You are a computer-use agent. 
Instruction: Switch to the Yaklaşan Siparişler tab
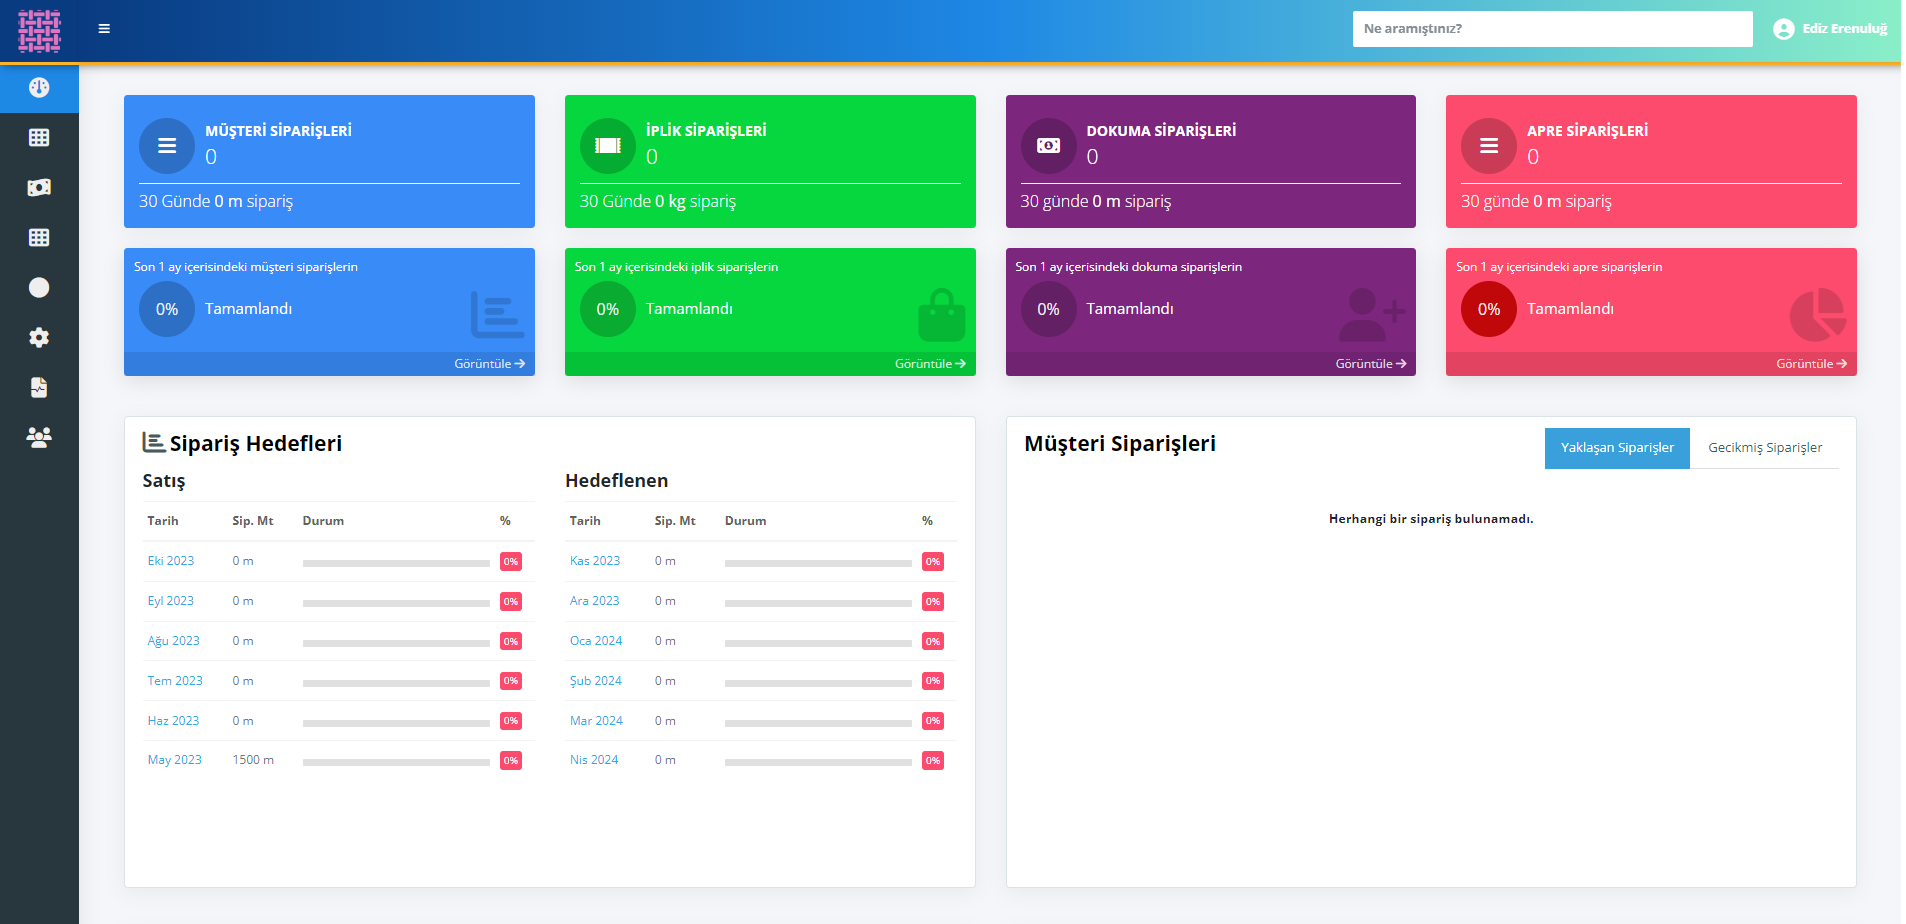tap(1616, 448)
